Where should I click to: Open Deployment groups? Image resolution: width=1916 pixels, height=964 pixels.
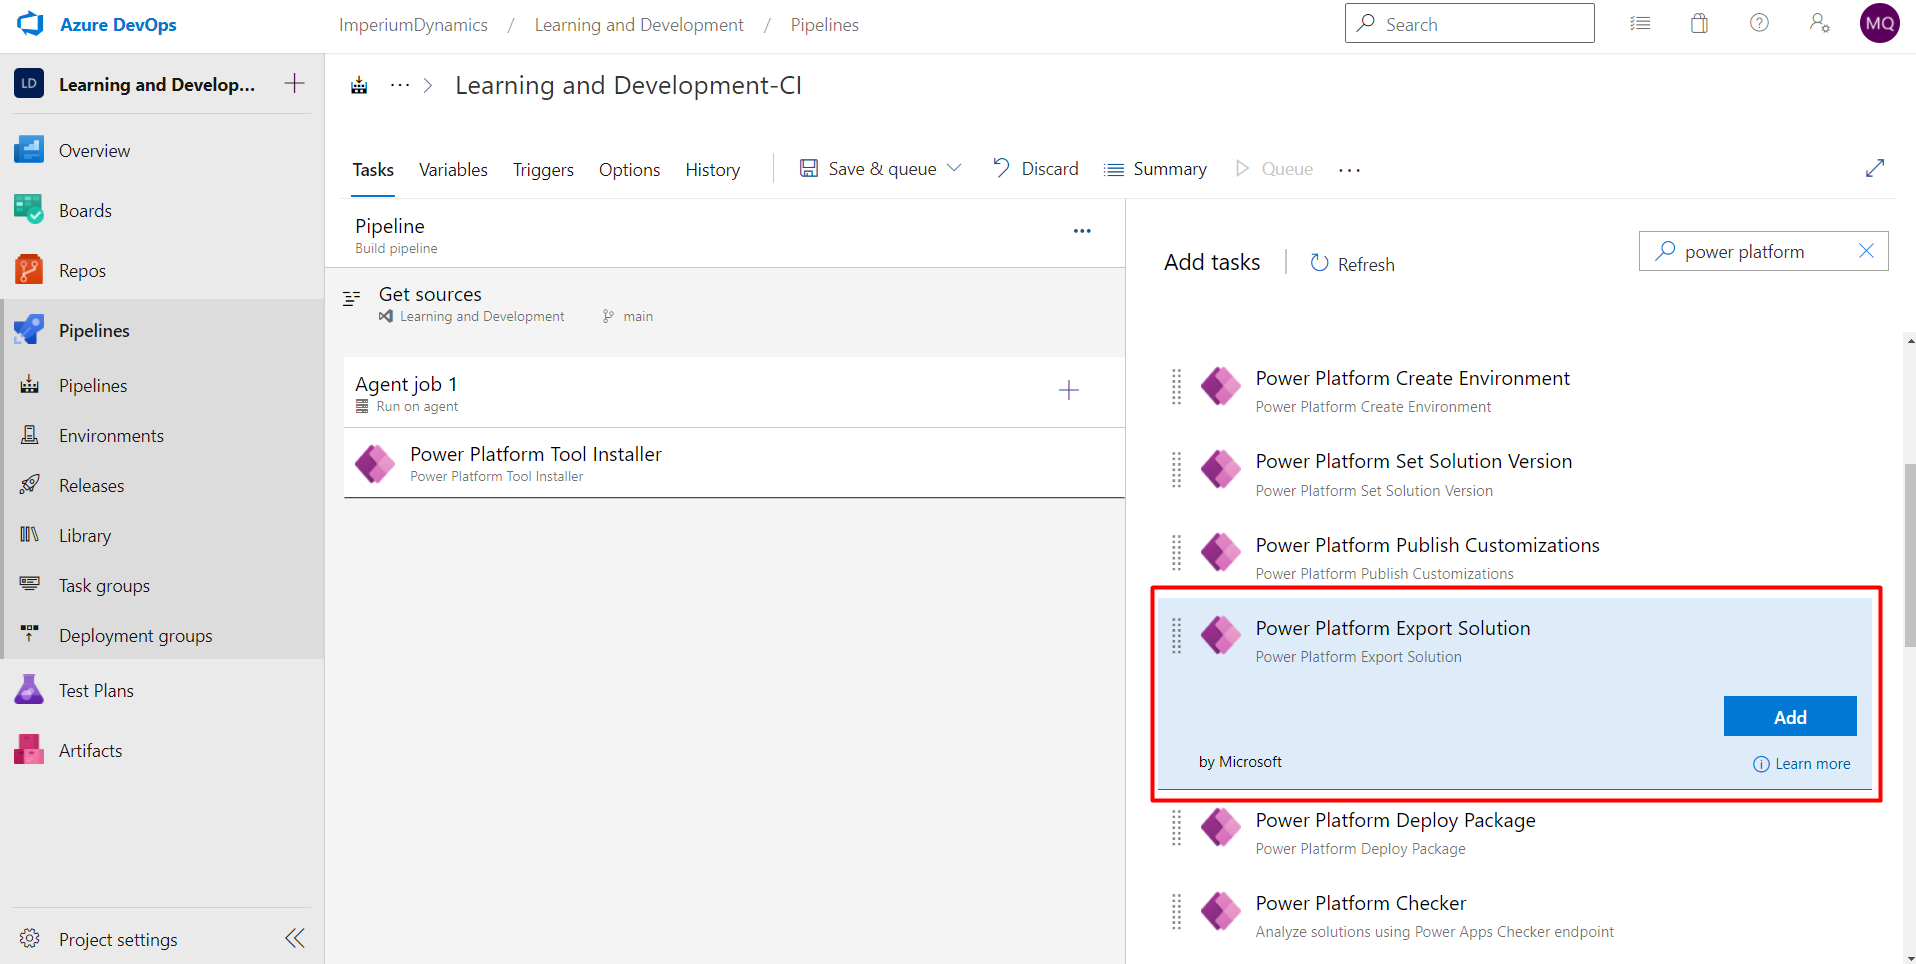coord(135,635)
